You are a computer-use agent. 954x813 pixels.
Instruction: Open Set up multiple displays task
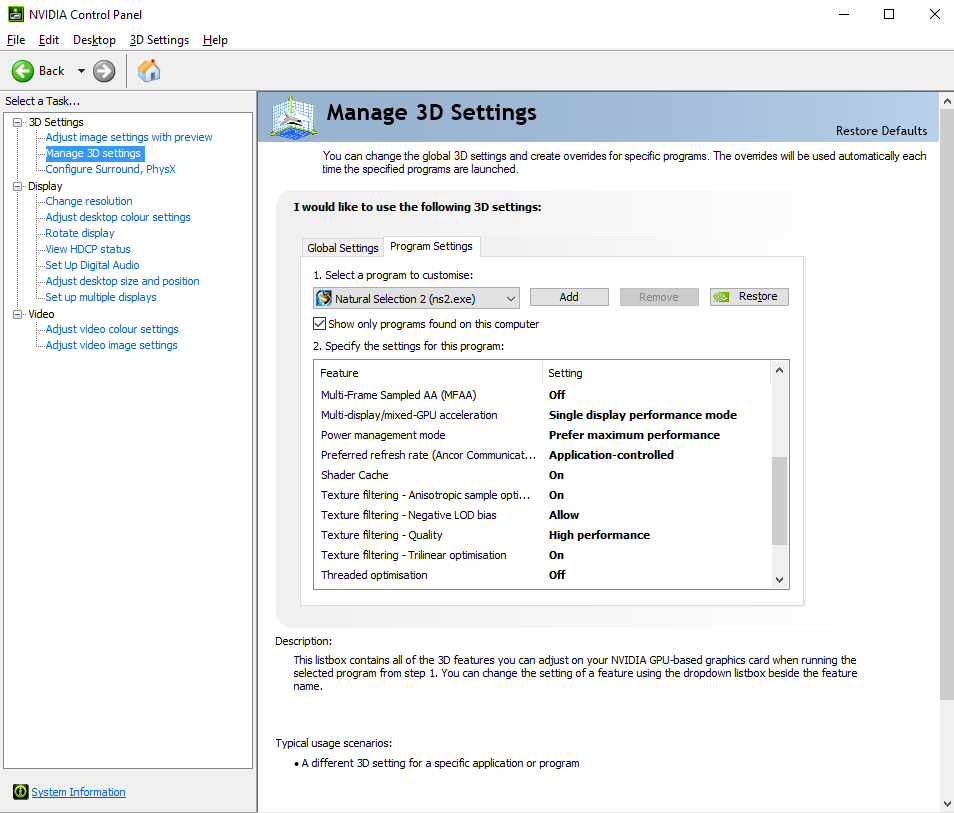tap(101, 297)
